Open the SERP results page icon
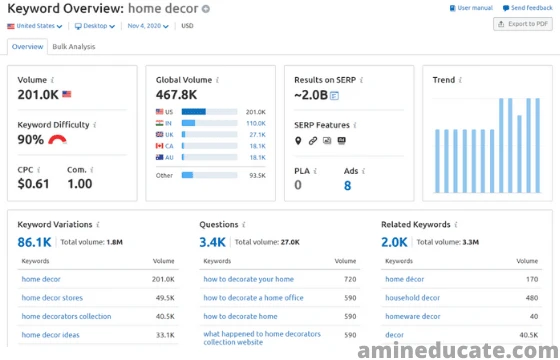Viewport: 560px width, 360px height. (334, 96)
